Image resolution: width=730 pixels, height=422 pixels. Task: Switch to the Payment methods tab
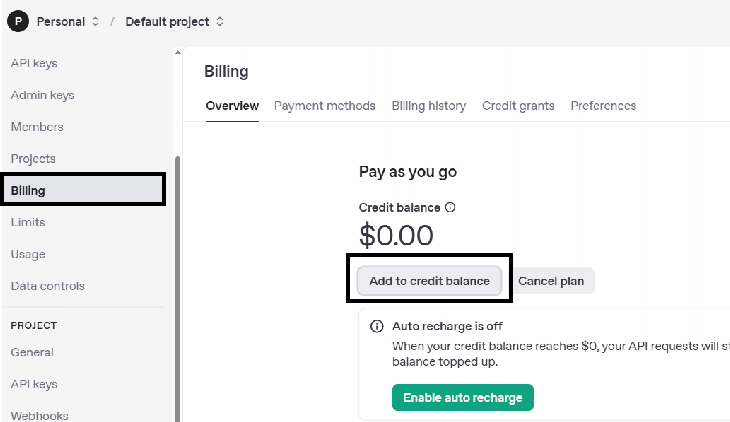[x=324, y=106]
